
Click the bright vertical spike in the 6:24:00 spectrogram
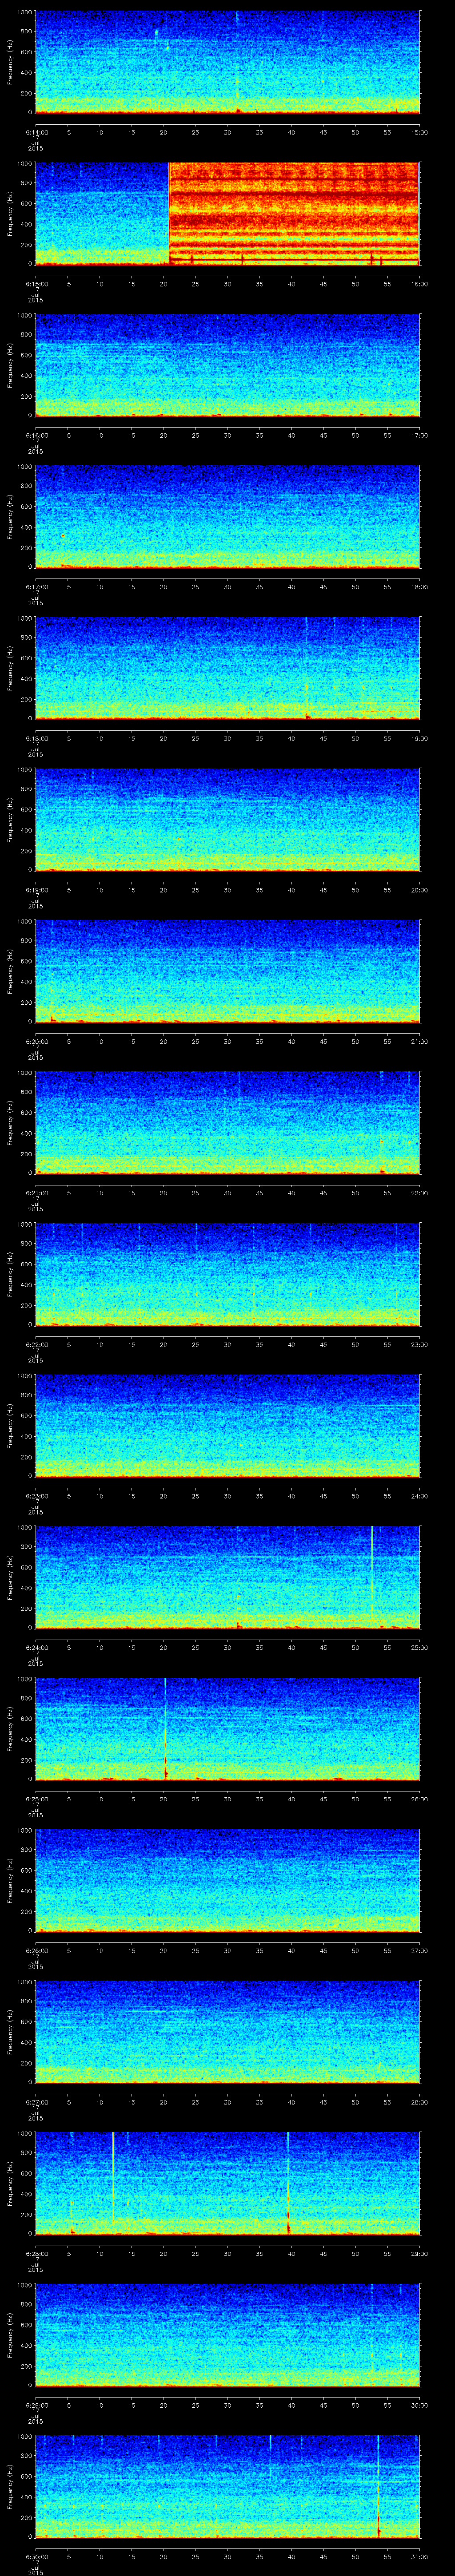(x=372, y=1576)
